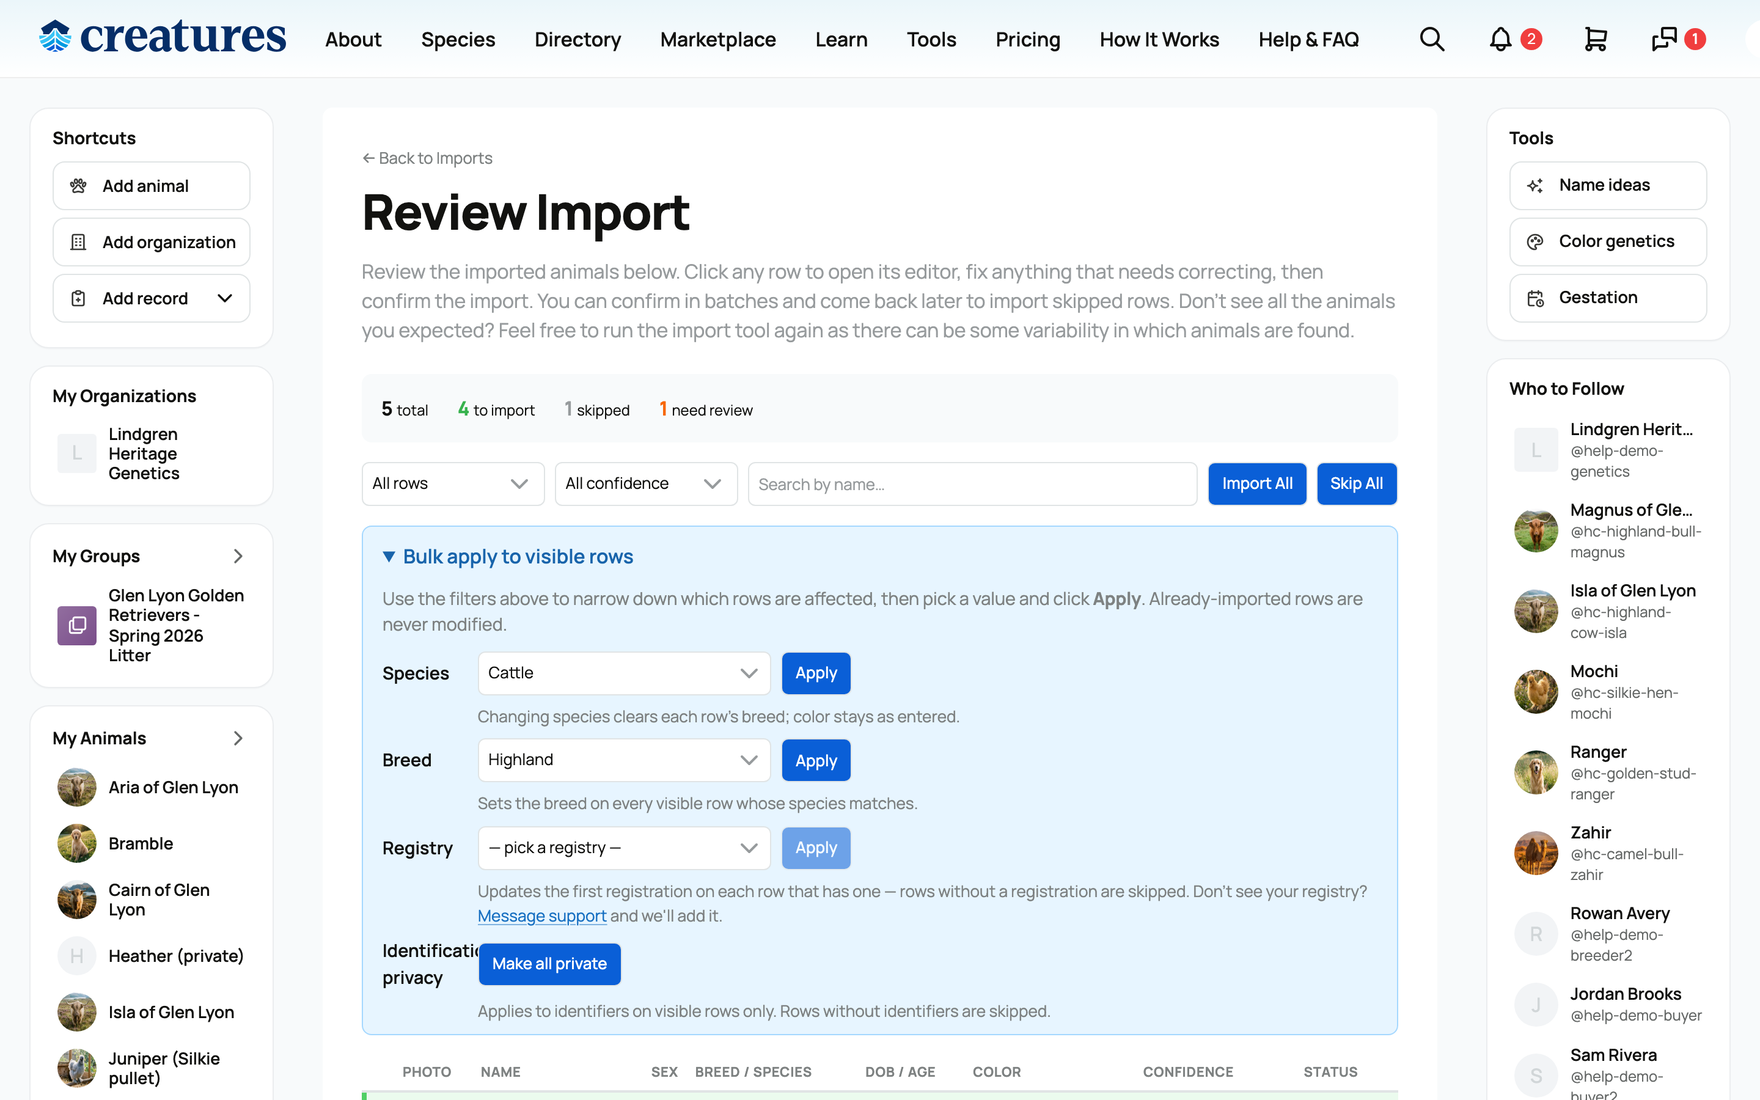
Task: Open the Species menu
Action: [x=458, y=39]
